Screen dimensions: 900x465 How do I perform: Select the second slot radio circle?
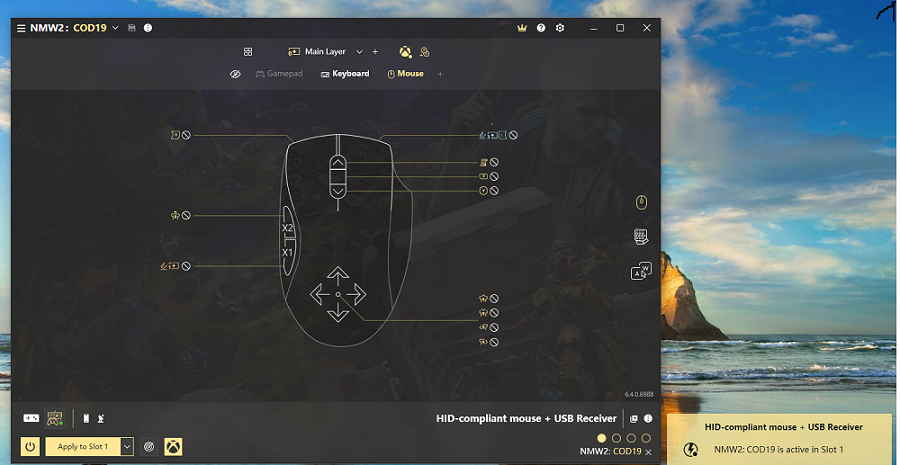(616, 438)
